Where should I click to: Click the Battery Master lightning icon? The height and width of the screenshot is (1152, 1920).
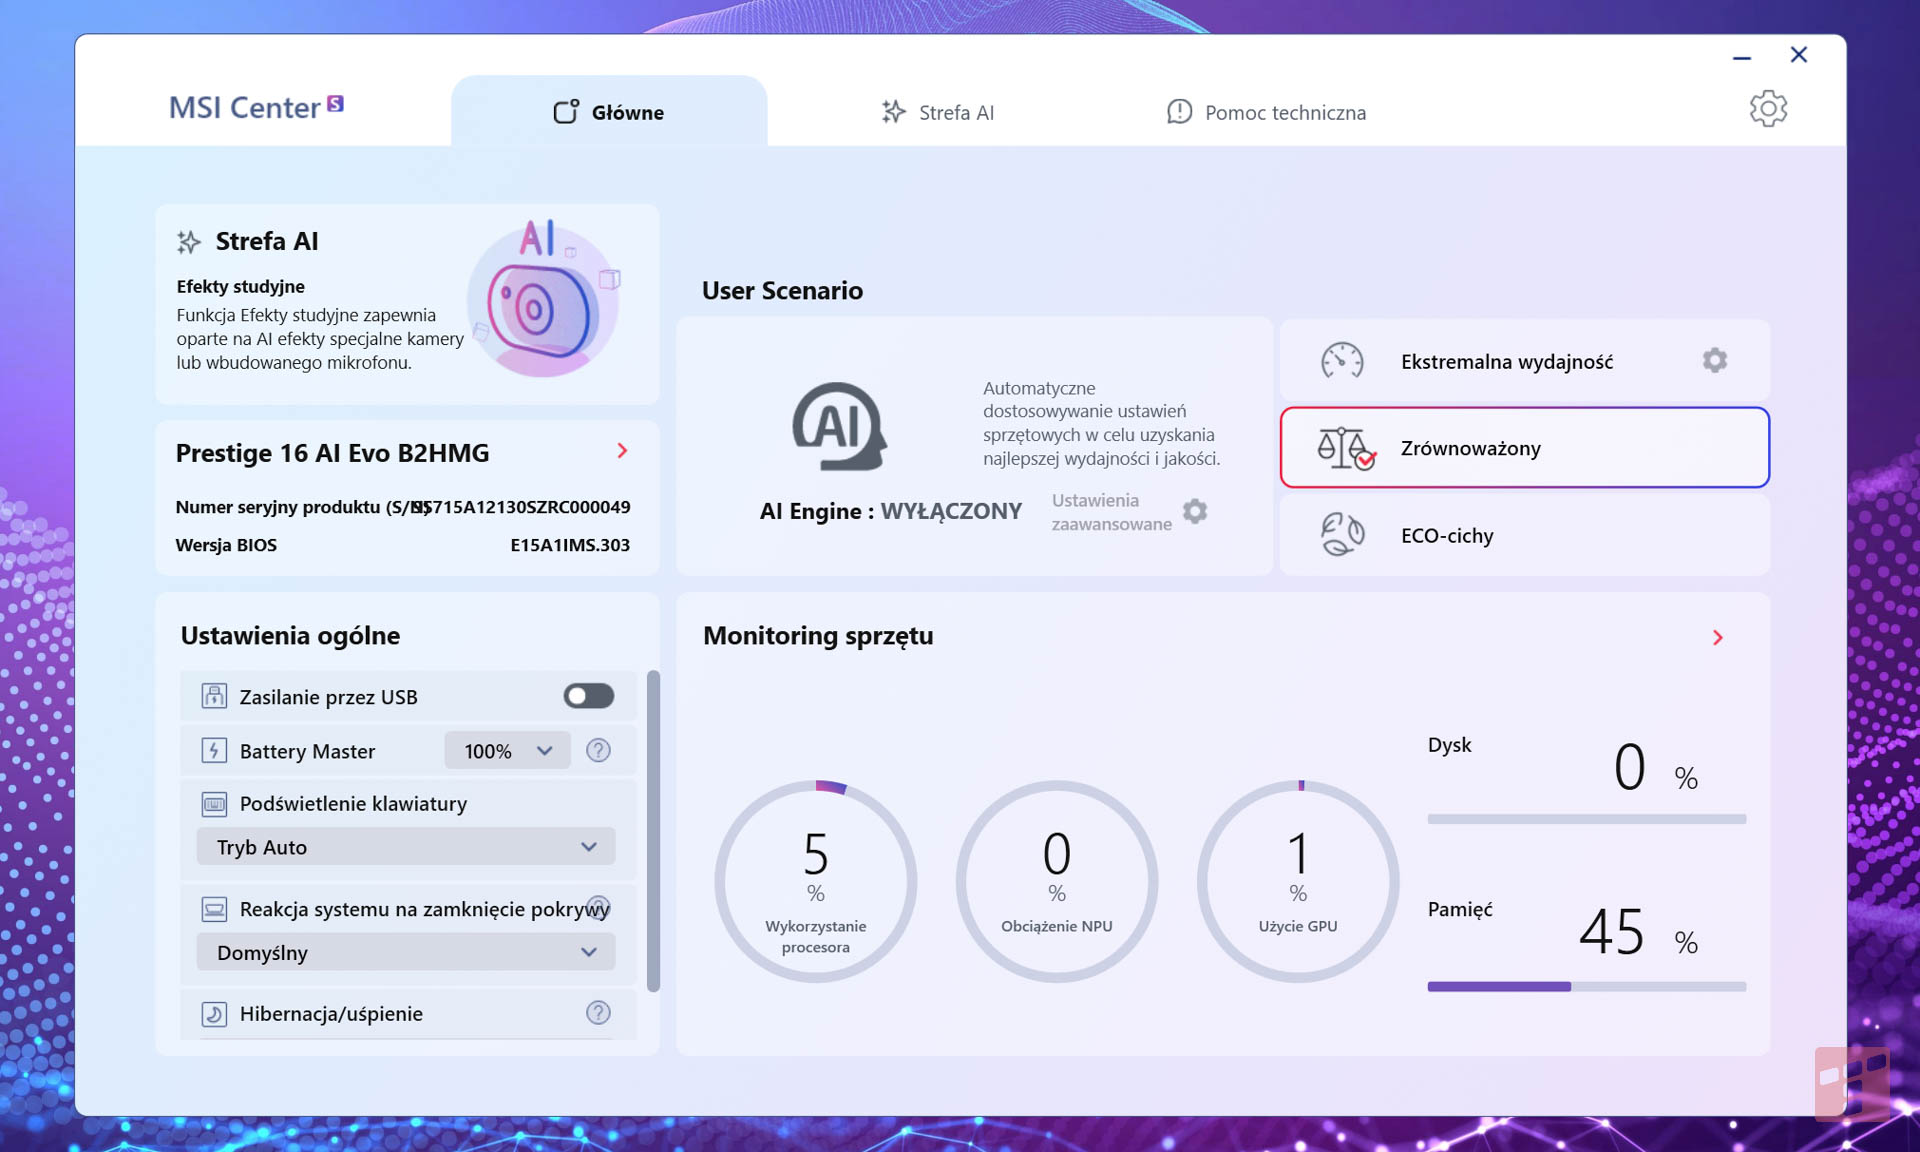click(x=214, y=750)
